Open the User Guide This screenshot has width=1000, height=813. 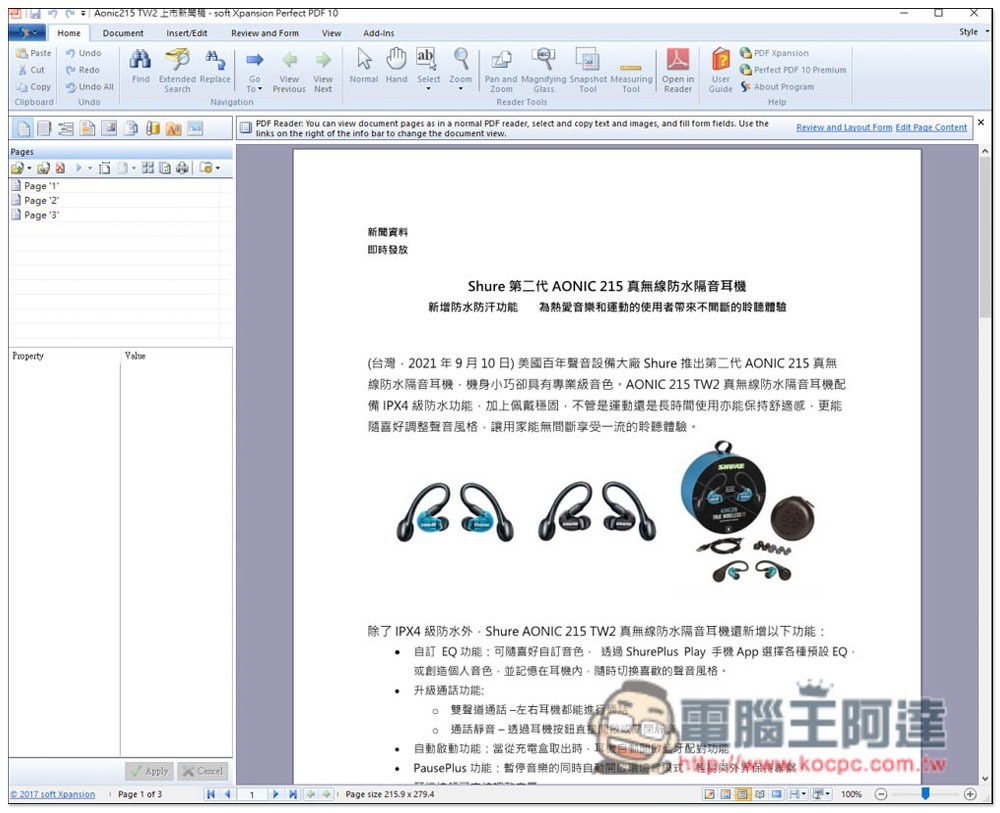click(x=721, y=70)
